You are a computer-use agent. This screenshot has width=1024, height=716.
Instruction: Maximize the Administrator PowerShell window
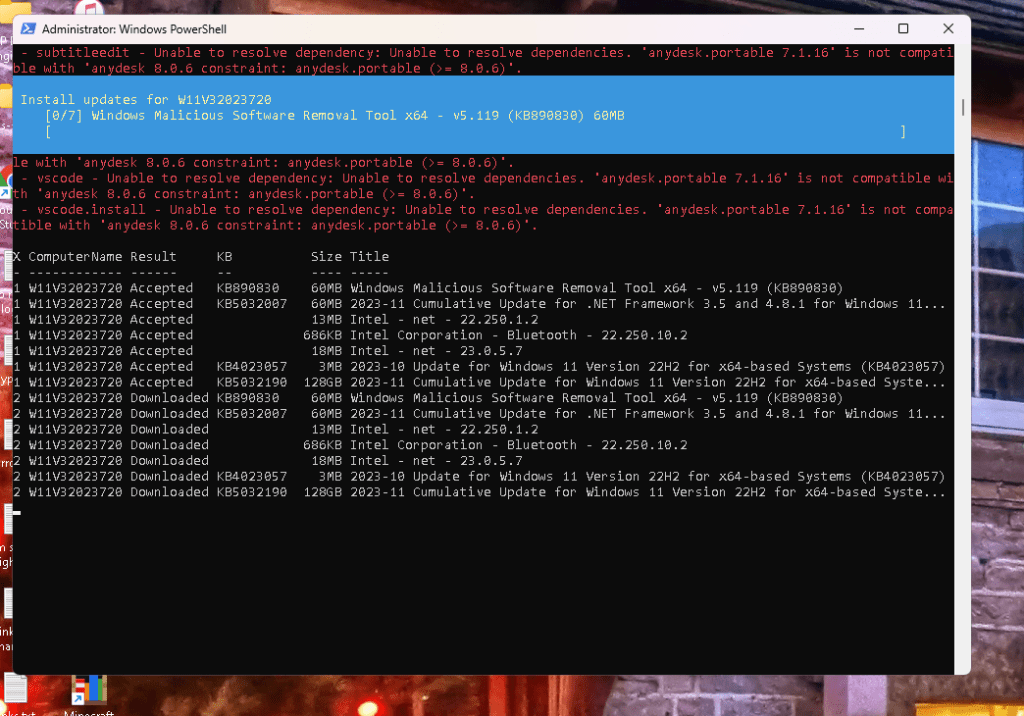coord(903,29)
